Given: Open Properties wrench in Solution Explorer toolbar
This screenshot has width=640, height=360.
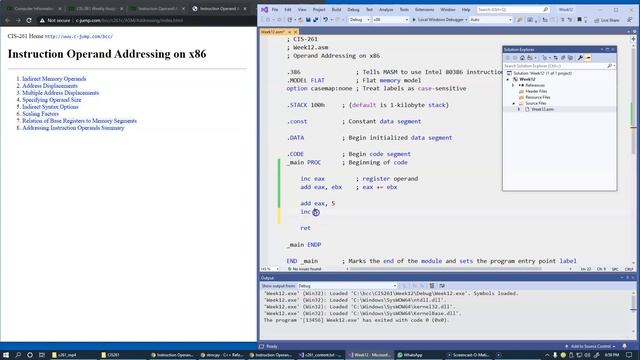Looking at the screenshot, I should (580, 58).
